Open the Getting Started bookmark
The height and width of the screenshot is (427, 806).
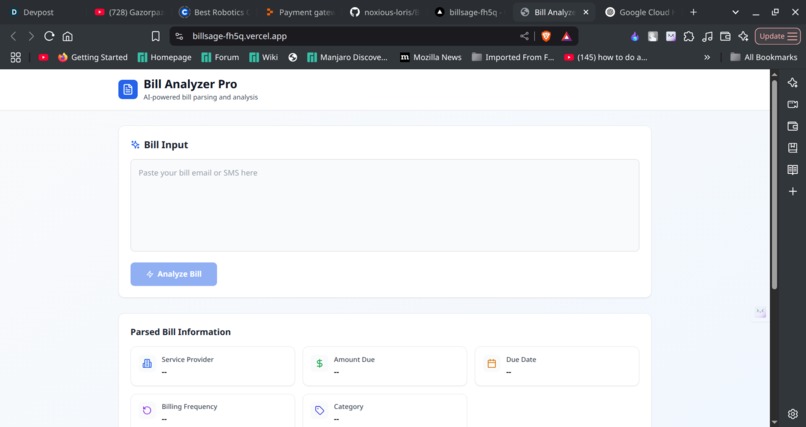coord(93,58)
